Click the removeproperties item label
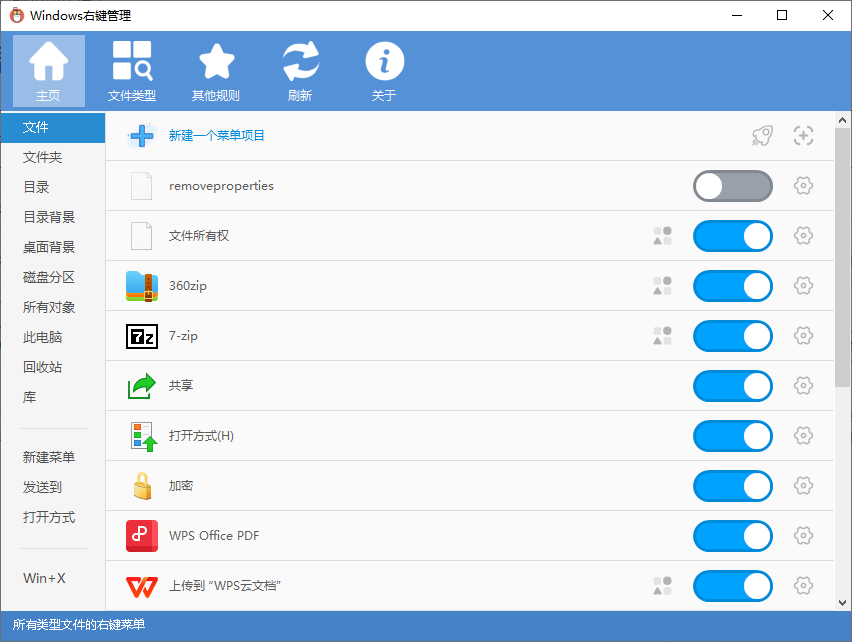The height and width of the screenshot is (642, 852). click(x=221, y=186)
